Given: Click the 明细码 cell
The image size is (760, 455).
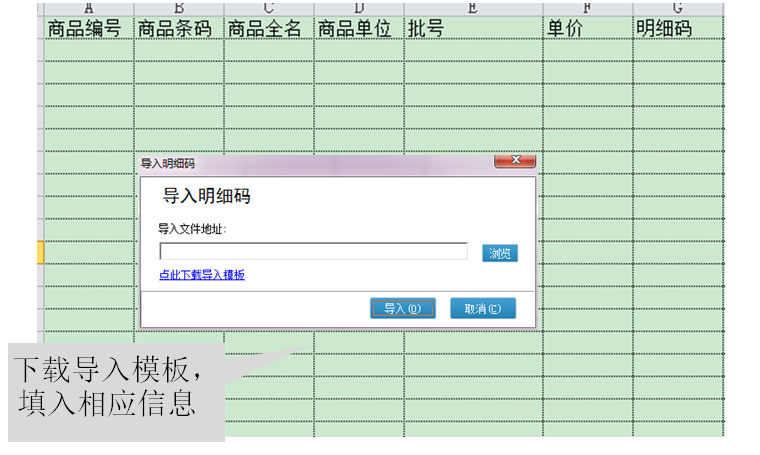Looking at the screenshot, I should [x=677, y=29].
